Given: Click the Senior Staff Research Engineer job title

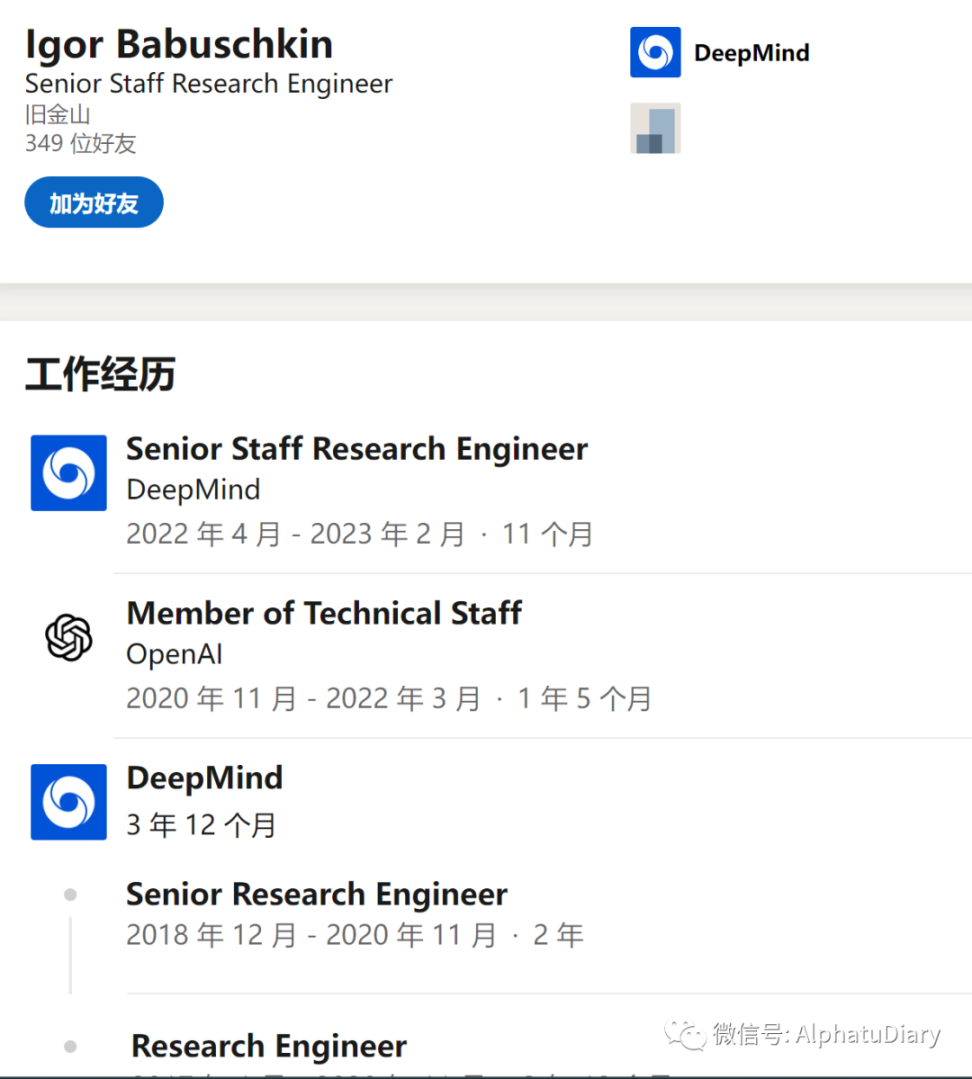Looking at the screenshot, I should pos(357,448).
